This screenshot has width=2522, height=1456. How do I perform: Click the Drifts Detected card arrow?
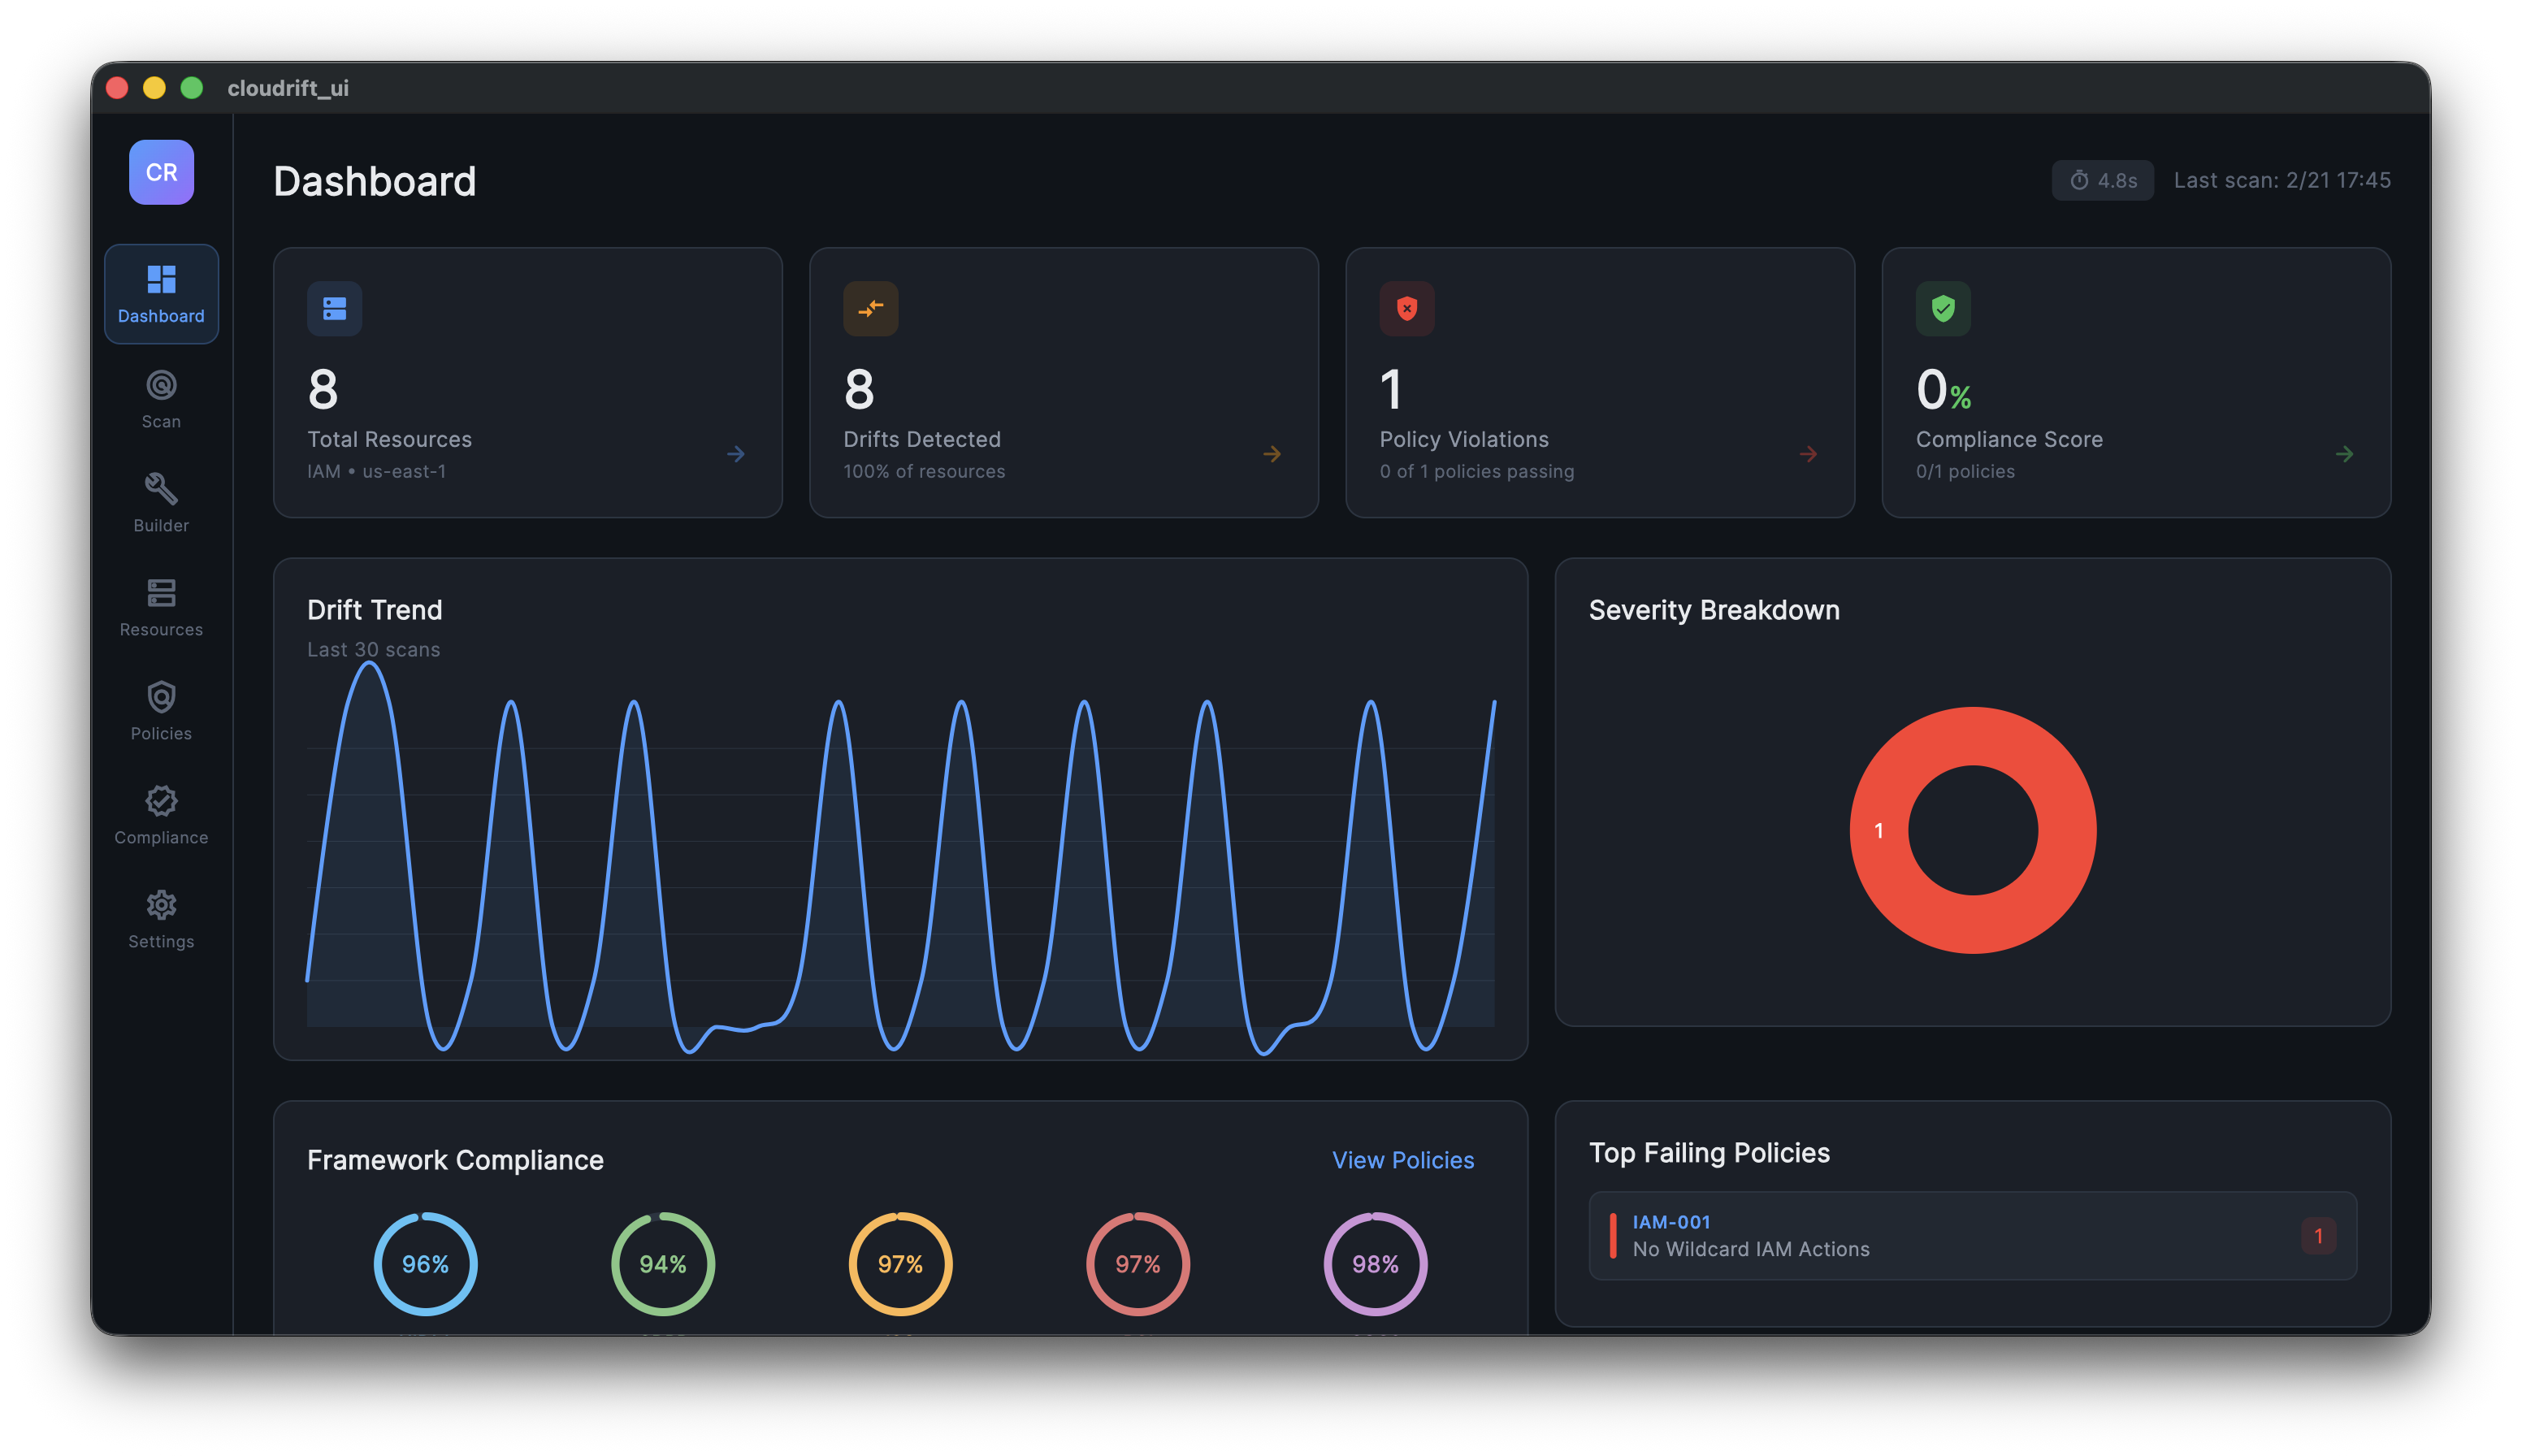pos(1272,454)
